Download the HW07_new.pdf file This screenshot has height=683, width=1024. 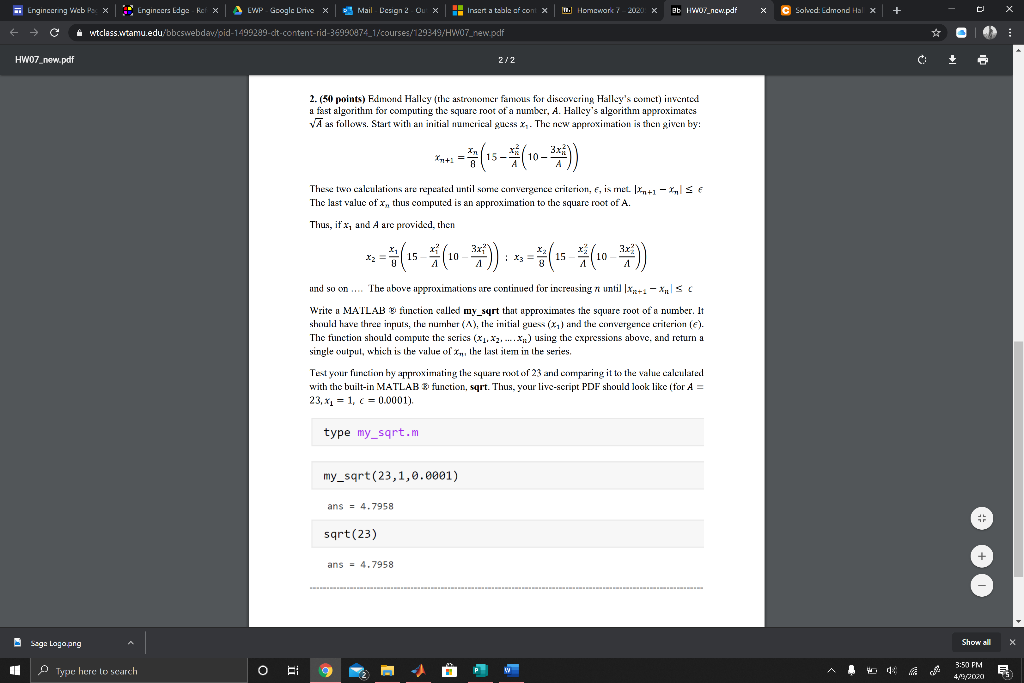point(952,60)
